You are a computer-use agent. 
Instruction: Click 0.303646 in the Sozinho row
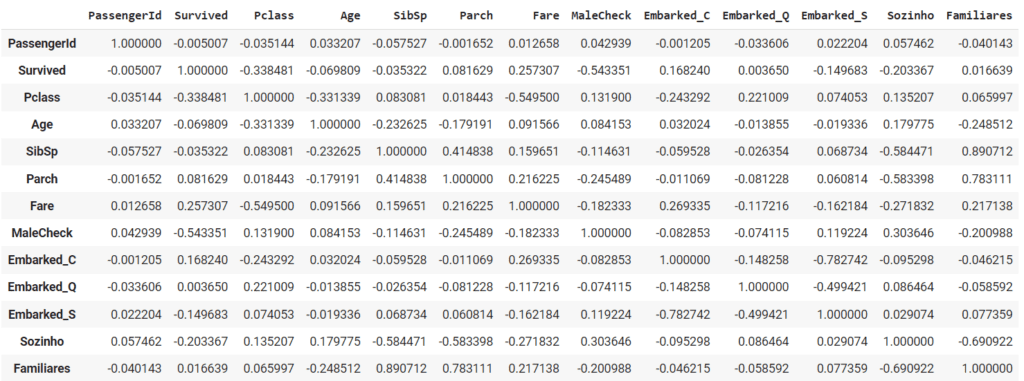[x=606, y=342]
